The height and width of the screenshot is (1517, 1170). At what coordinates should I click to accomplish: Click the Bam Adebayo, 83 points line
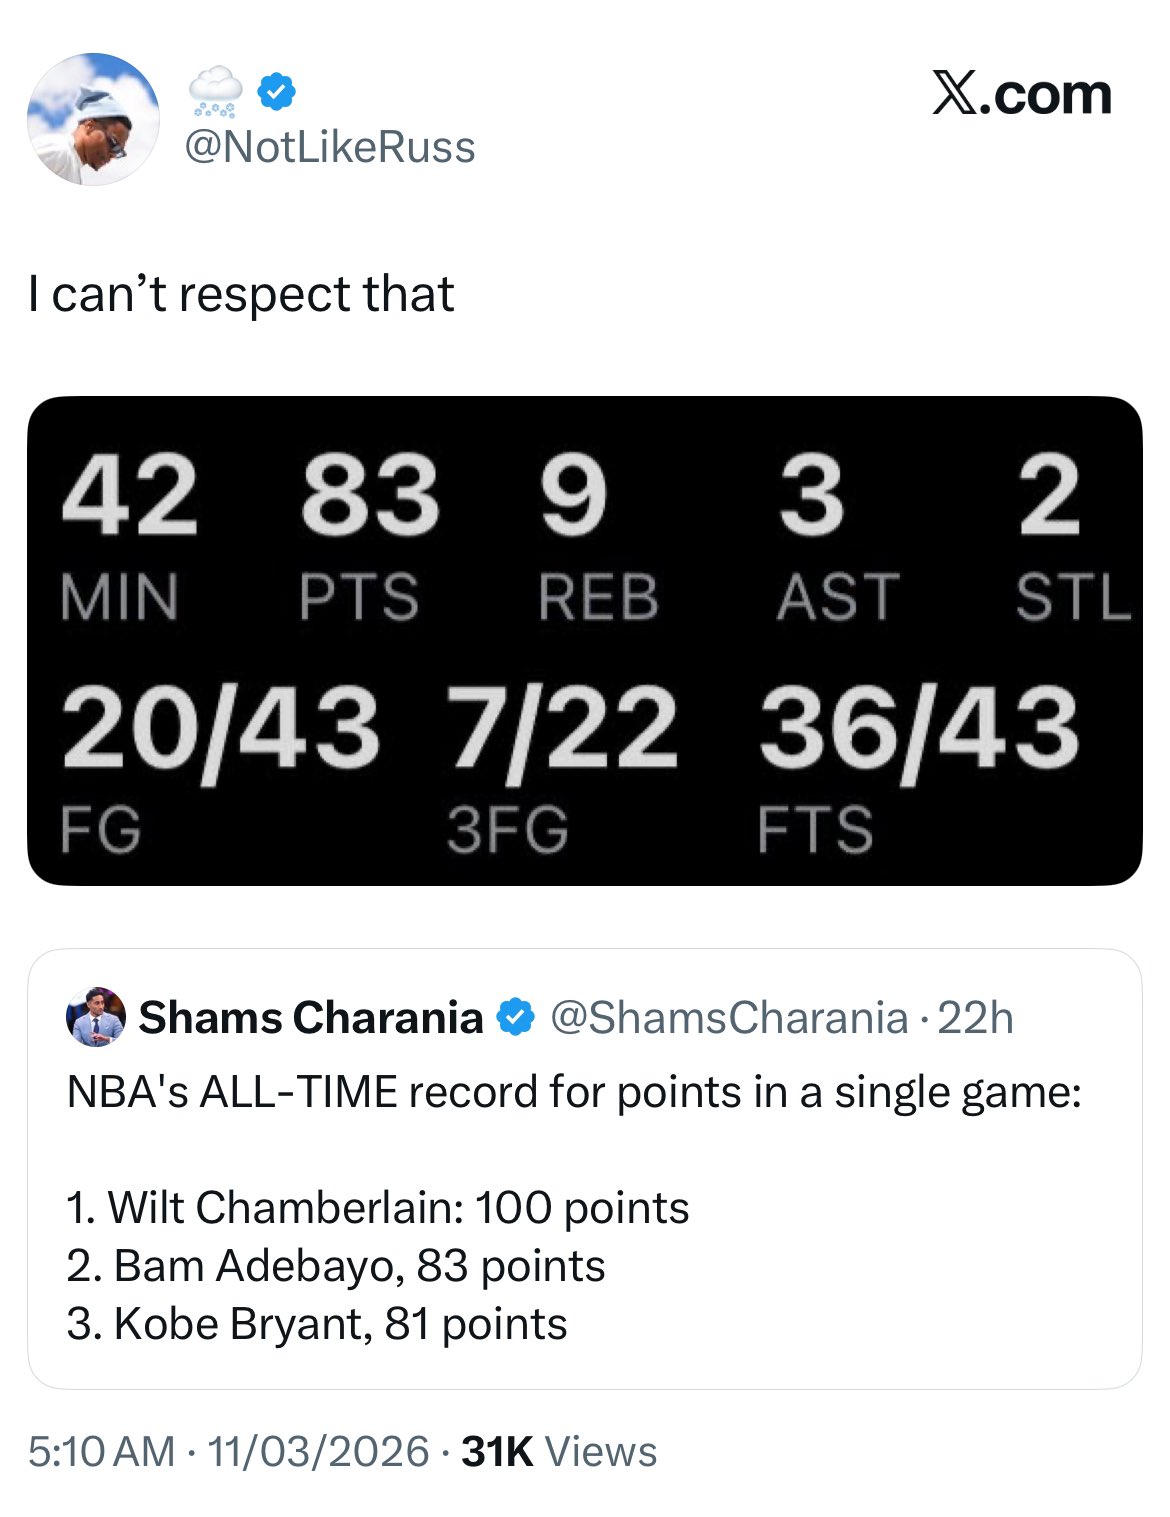[x=336, y=1266]
